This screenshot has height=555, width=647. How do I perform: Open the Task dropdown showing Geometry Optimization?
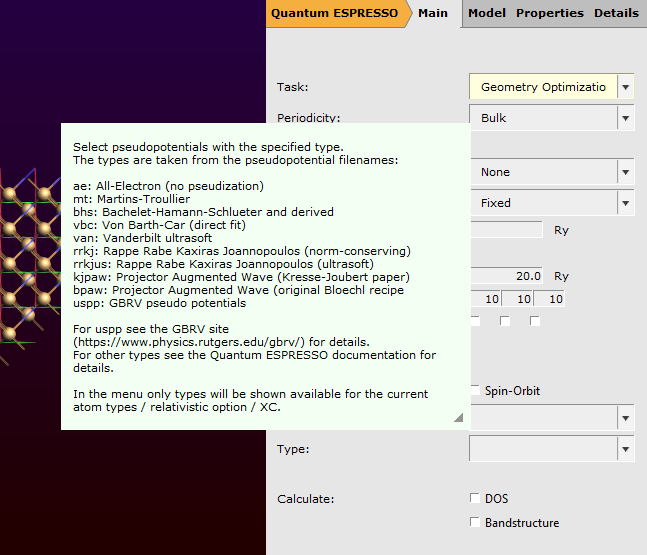pos(551,87)
